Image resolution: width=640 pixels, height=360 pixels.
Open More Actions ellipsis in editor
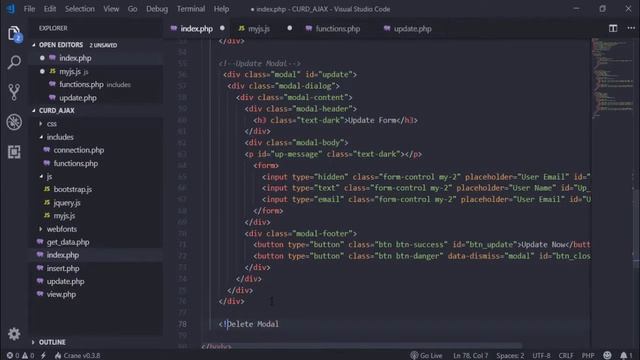pos(631,29)
